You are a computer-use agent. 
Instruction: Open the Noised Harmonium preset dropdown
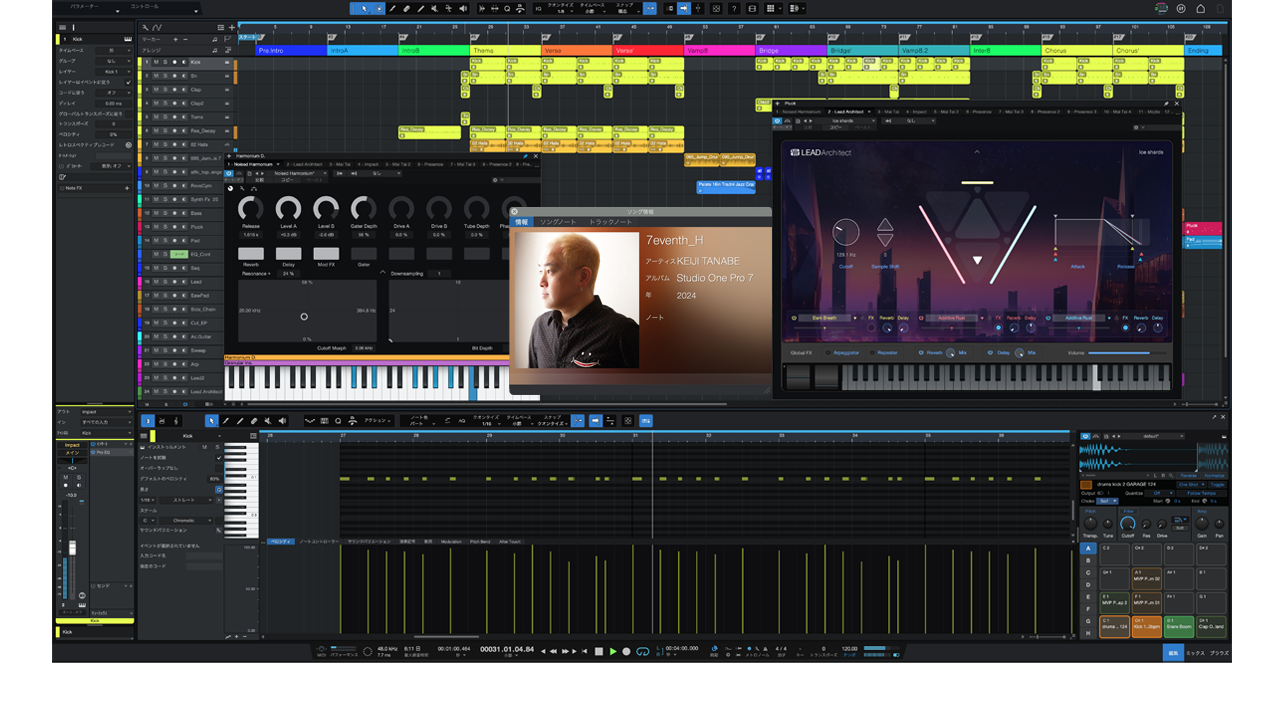coord(299,173)
